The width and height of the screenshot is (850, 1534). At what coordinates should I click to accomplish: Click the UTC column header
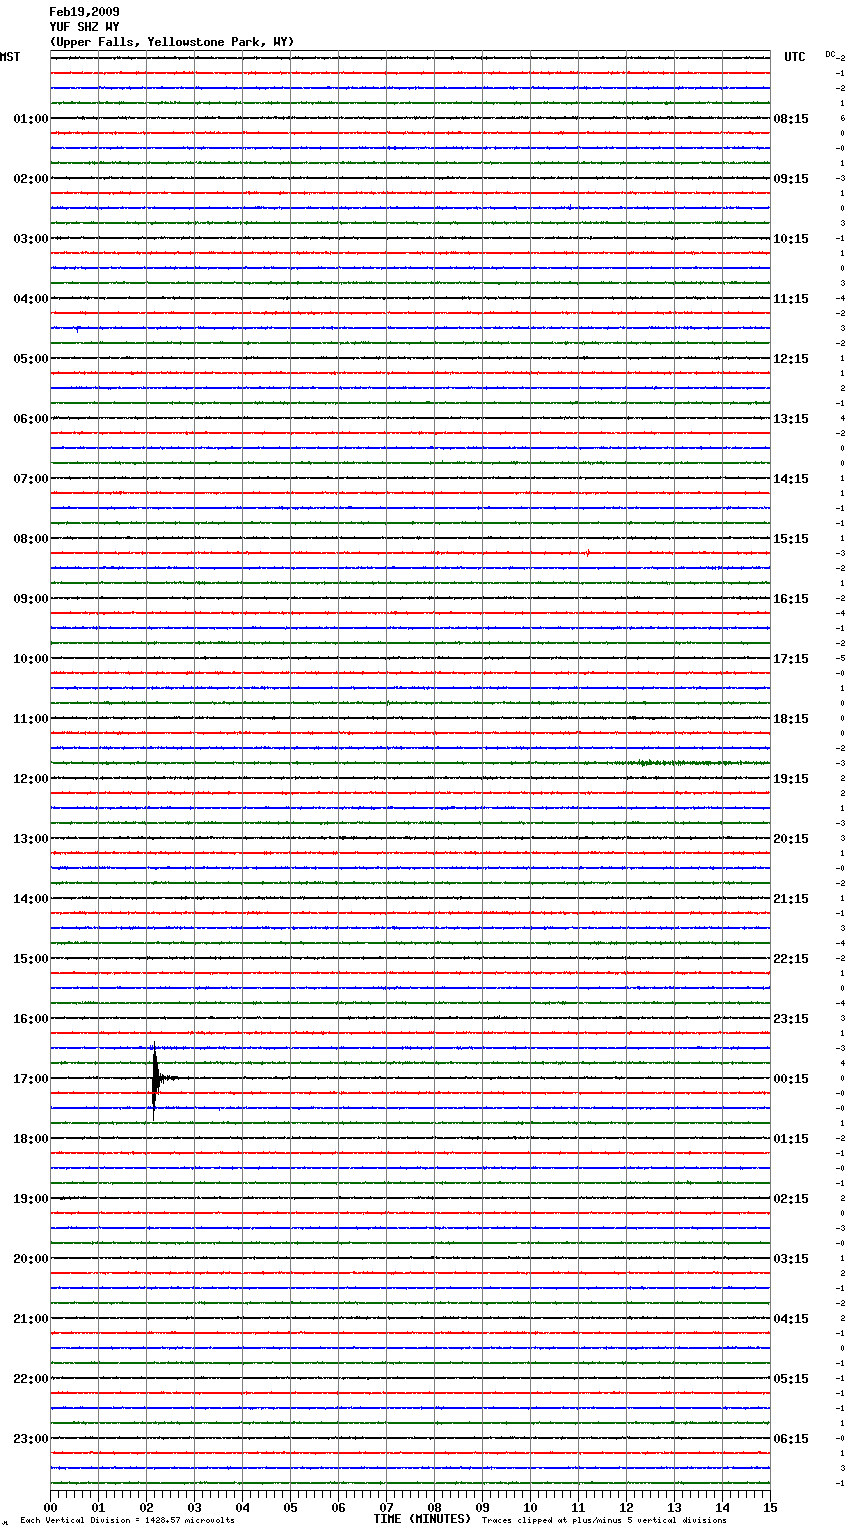point(795,57)
